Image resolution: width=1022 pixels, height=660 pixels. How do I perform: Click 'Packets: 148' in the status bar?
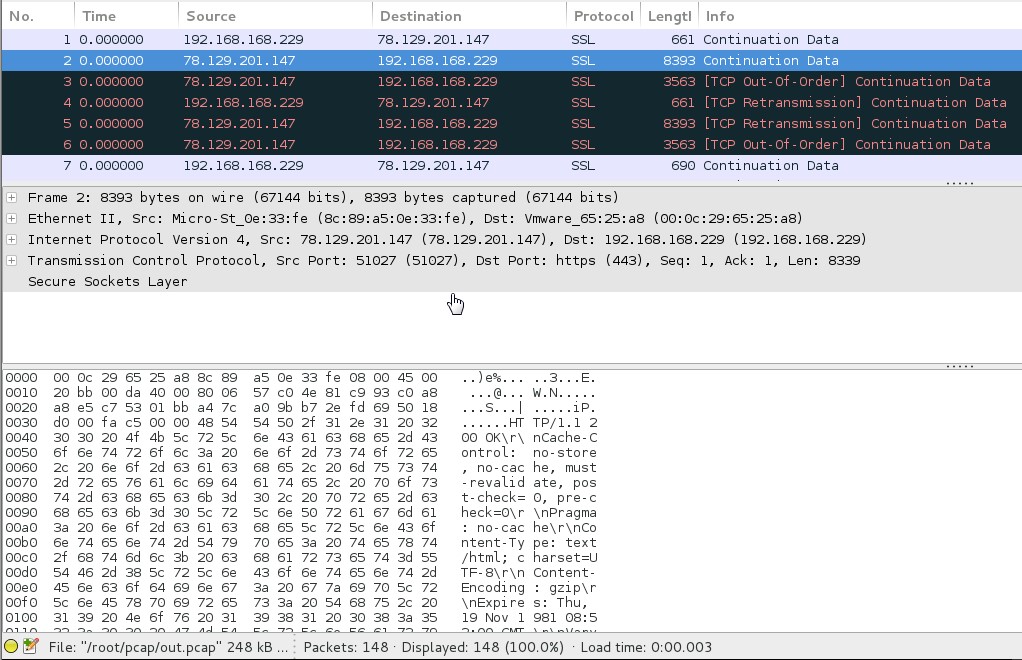(345, 647)
